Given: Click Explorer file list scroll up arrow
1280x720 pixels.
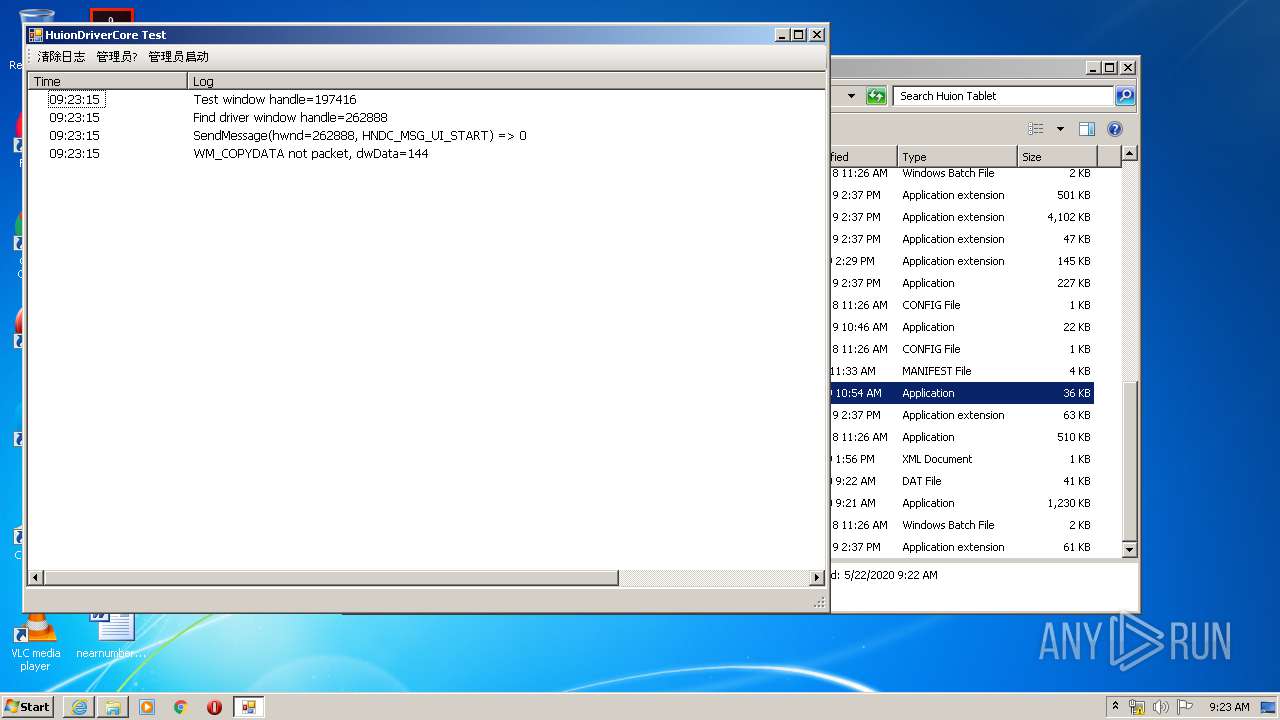Looking at the screenshot, I should (x=1129, y=154).
